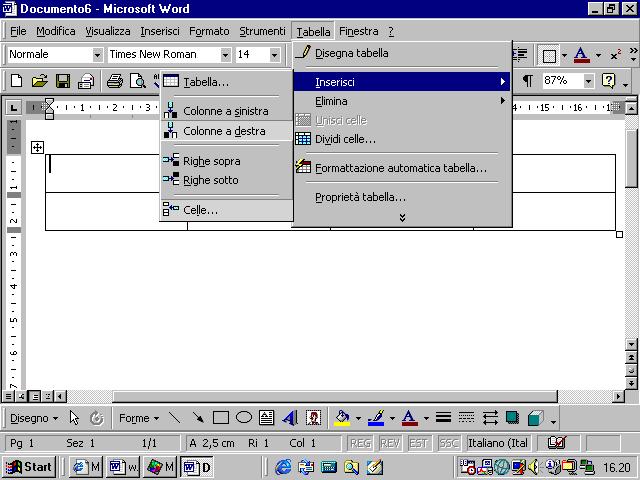Open the zoom dropdown 87%

tap(588, 81)
